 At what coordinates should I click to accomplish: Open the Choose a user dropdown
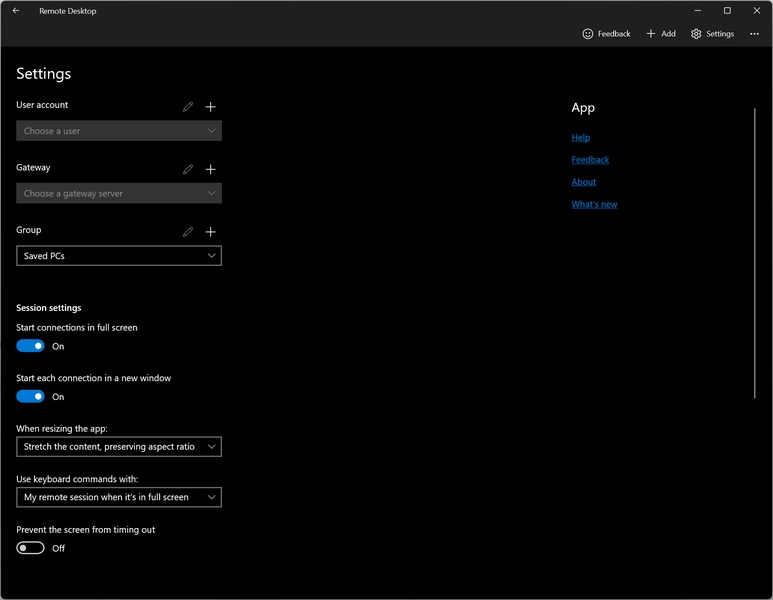(119, 131)
